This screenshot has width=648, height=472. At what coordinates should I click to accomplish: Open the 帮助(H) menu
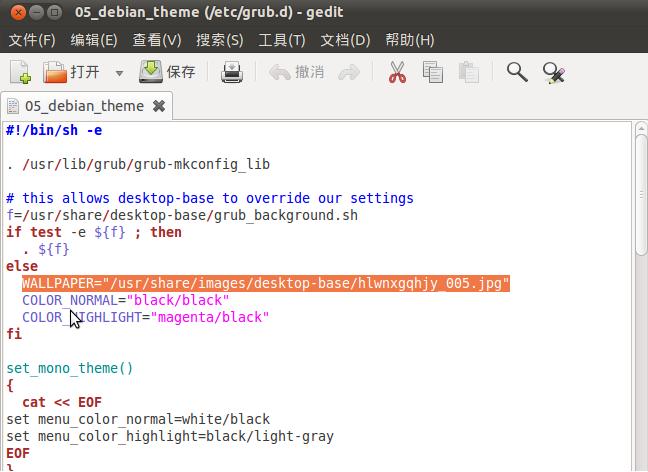(x=410, y=40)
